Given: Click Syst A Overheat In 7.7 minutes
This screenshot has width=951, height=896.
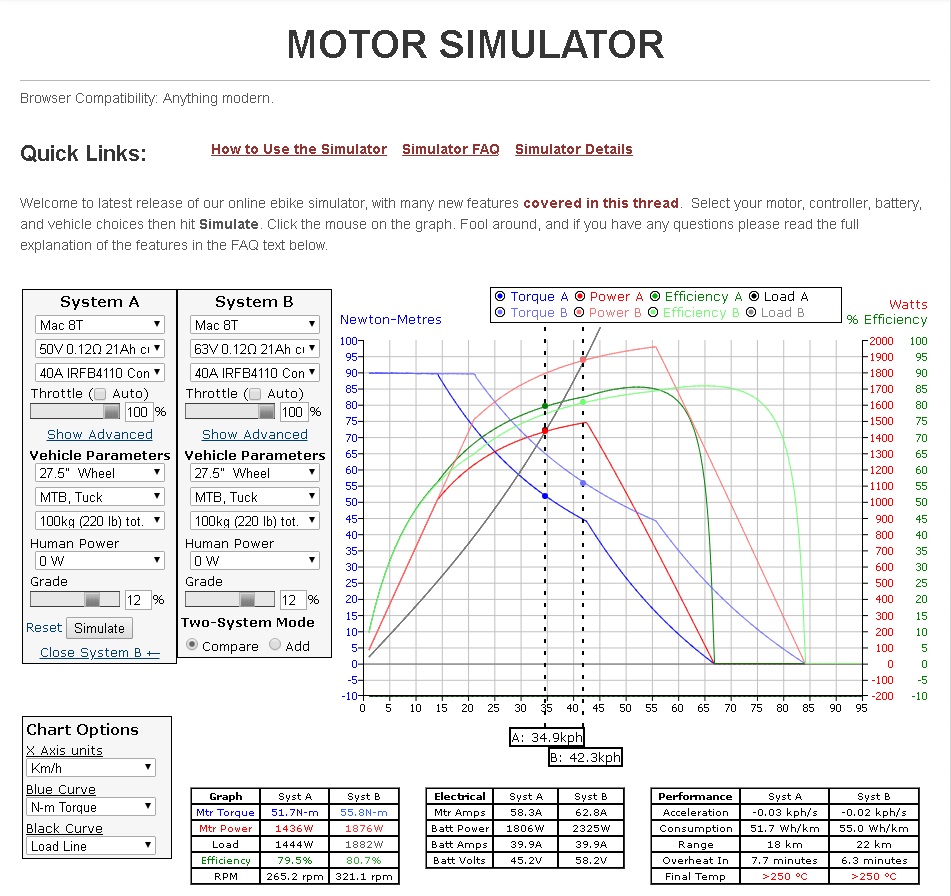Looking at the screenshot, I should click(785, 861).
